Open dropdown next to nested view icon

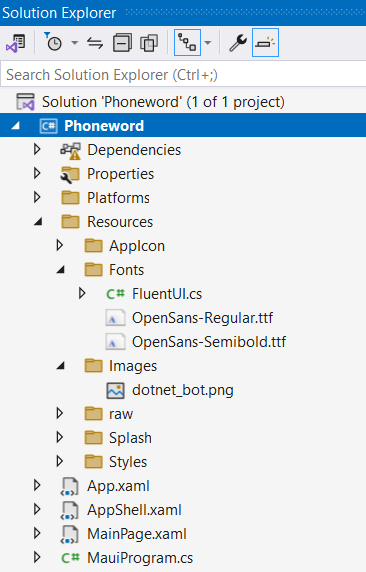coord(208,43)
